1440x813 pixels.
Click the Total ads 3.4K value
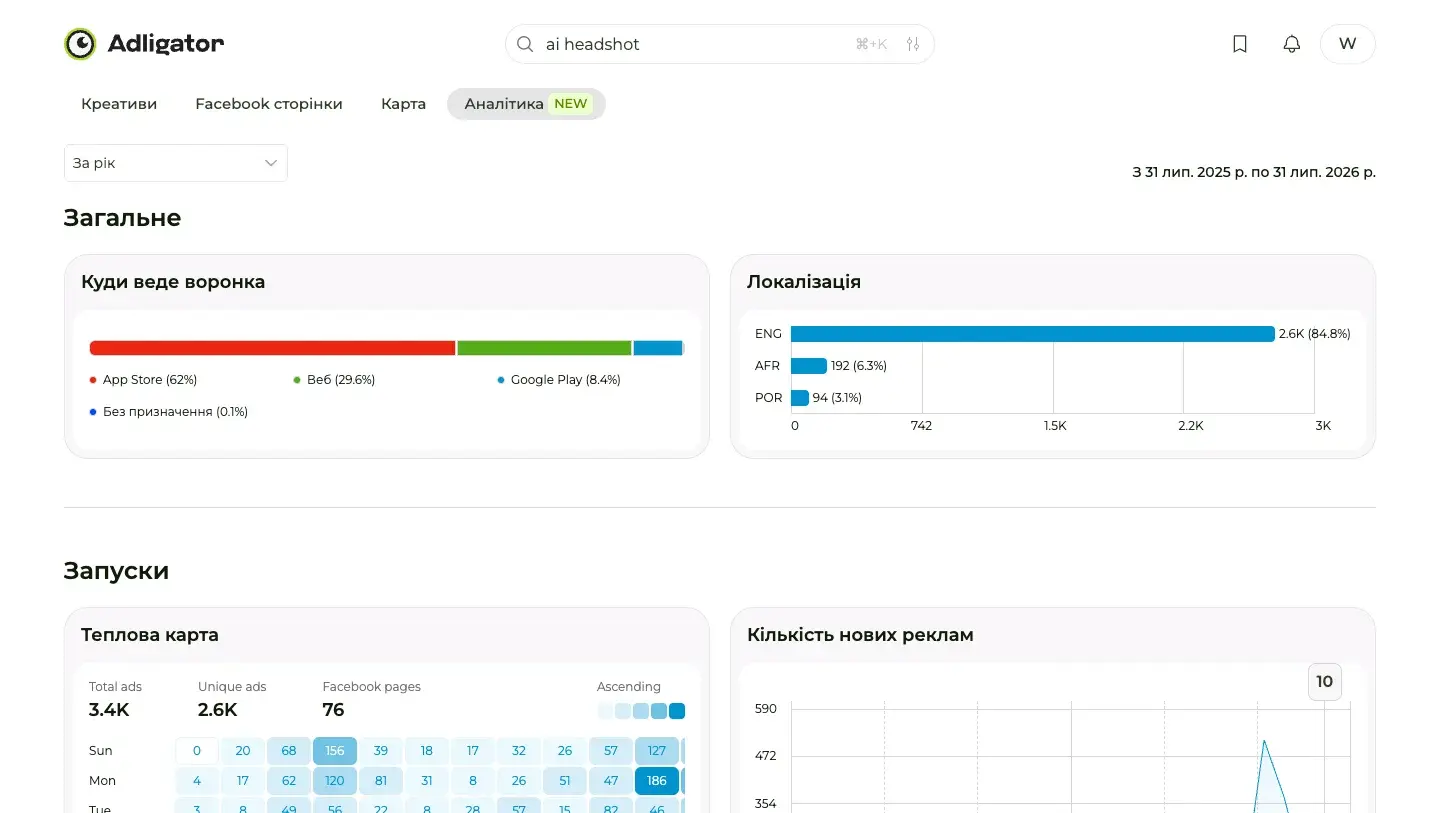109,710
